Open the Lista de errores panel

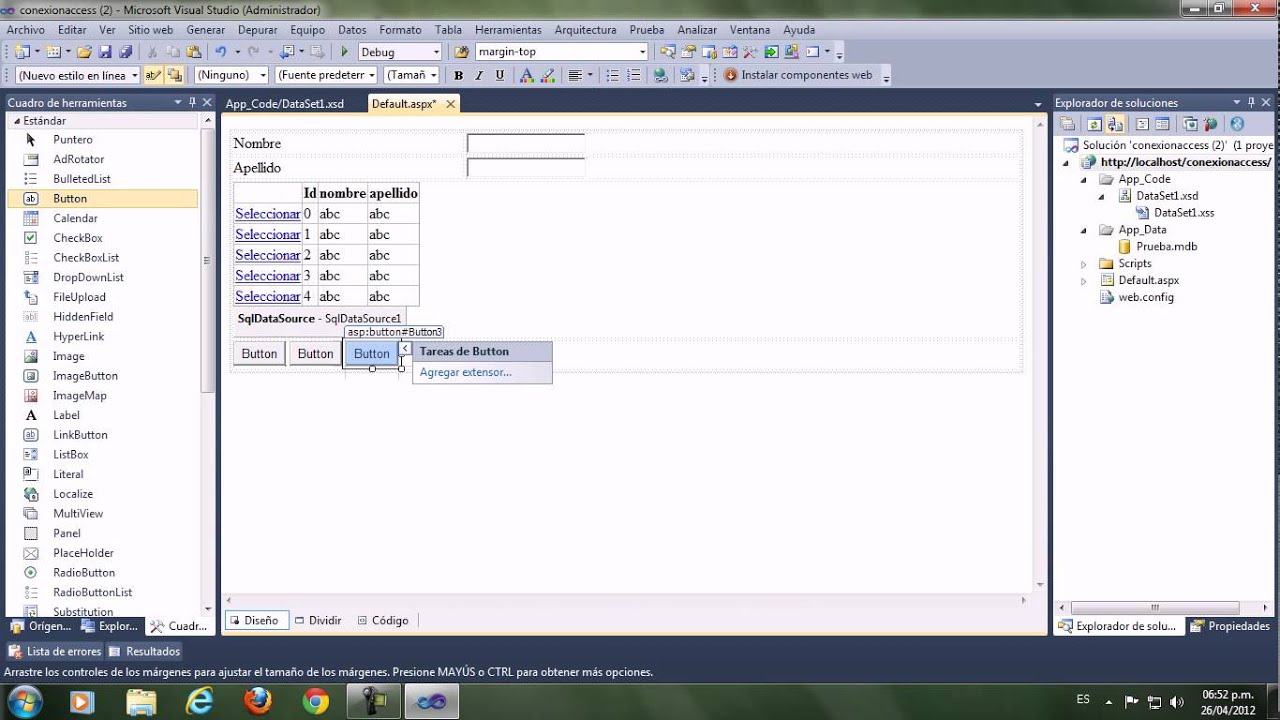pyautogui.click(x=56, y=651)
